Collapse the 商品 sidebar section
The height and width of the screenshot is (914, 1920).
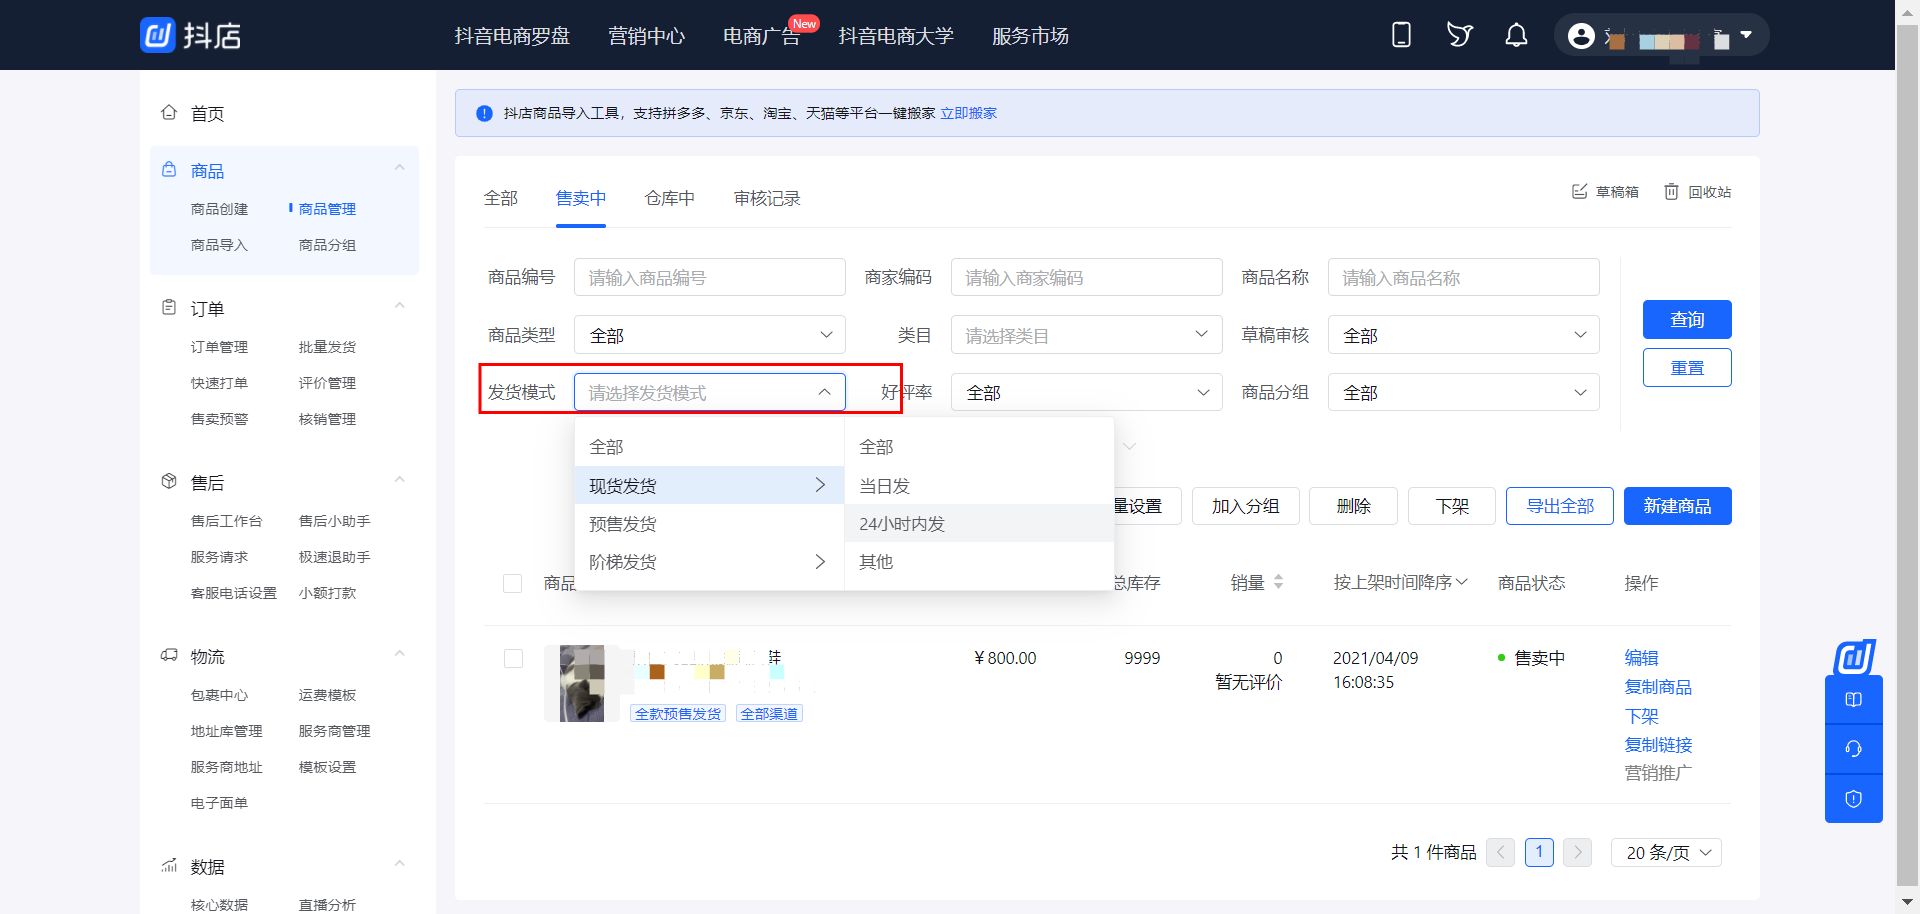pyautogui.click(x=400, y=168)
